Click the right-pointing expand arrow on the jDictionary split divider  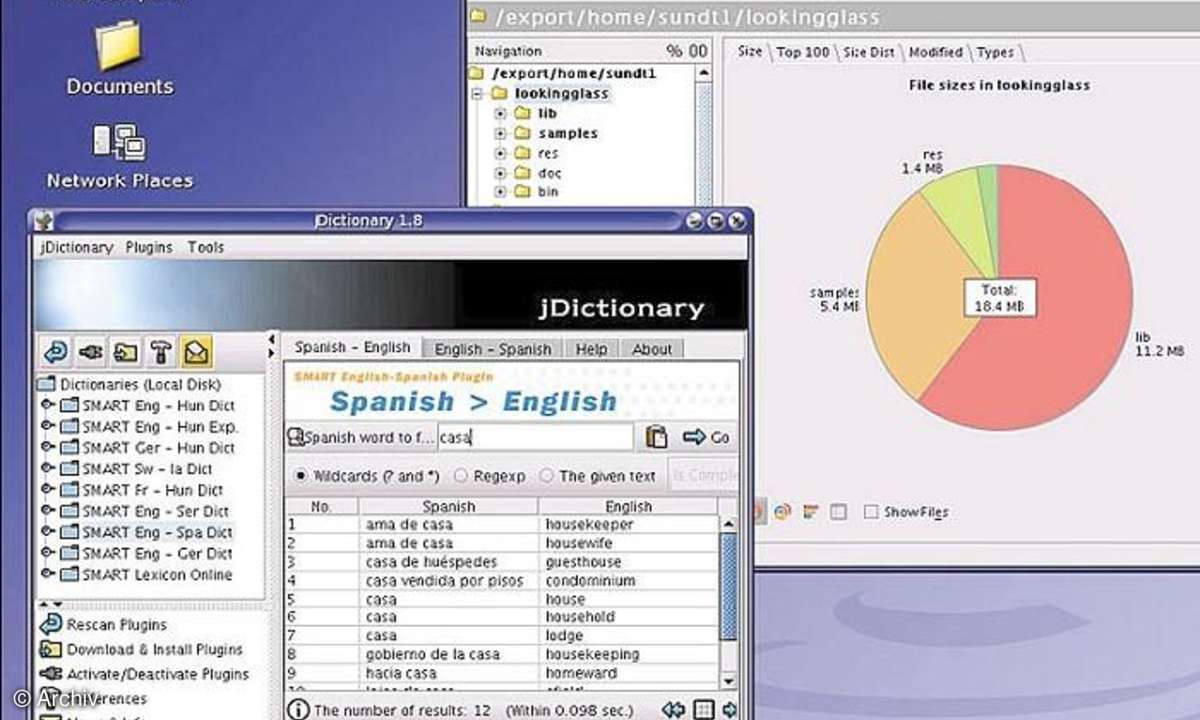coord(271,353)
